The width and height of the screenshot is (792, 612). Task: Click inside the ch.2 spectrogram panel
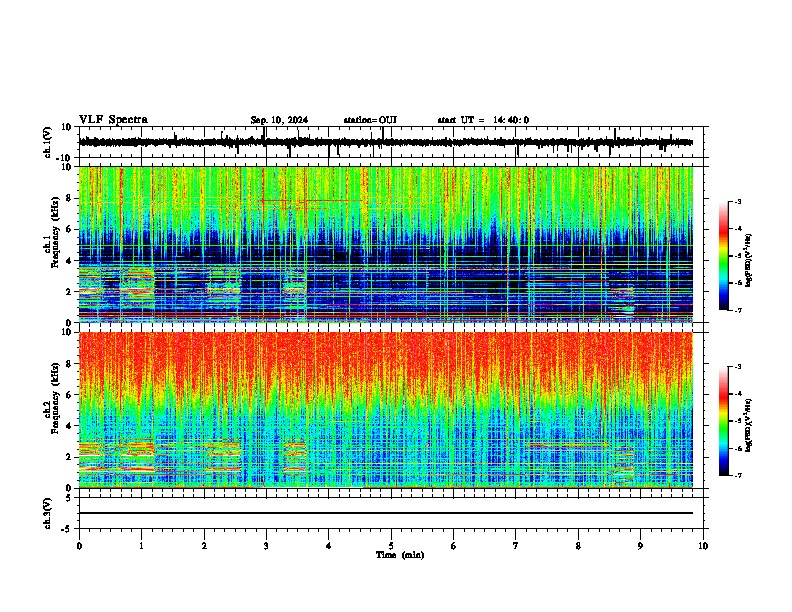click(386, 410)
